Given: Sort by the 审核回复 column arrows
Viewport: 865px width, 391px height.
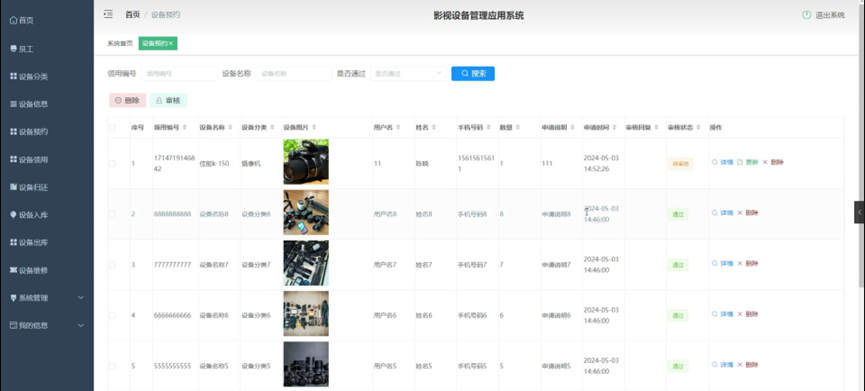Looking at the screenshot, I should pos(656,127).
